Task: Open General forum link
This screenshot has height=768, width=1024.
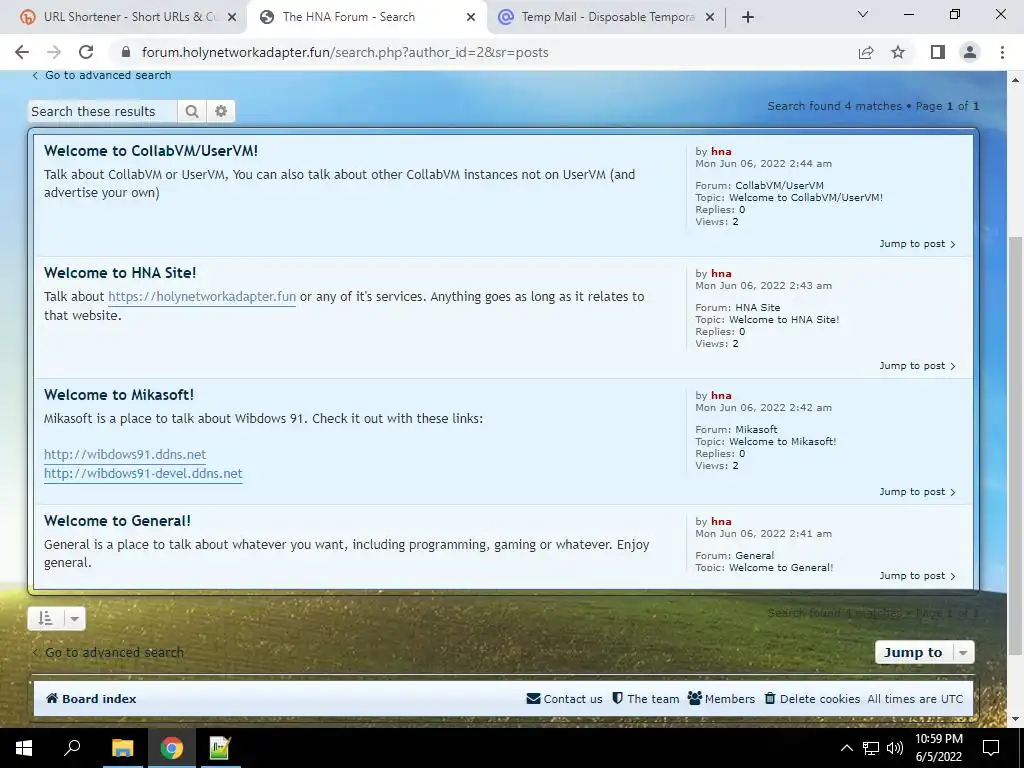Action: click(754, 556)
